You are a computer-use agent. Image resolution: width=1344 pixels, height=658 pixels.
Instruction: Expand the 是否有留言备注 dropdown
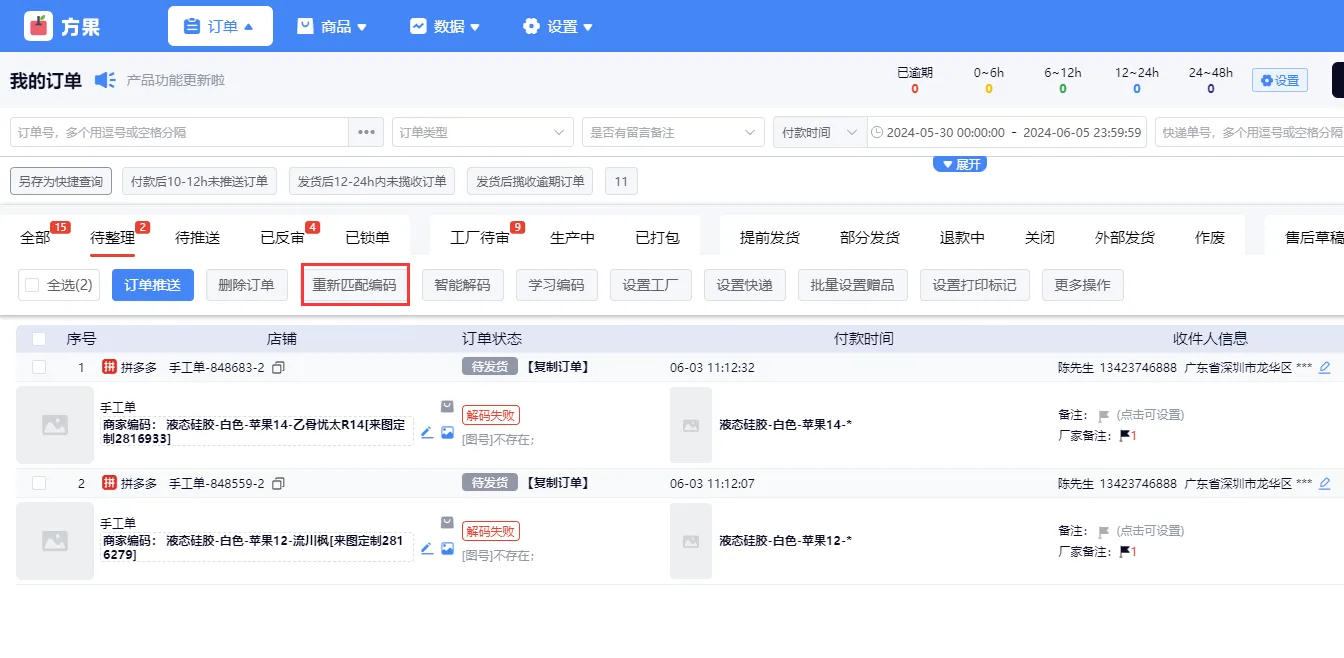coord(673,132)
